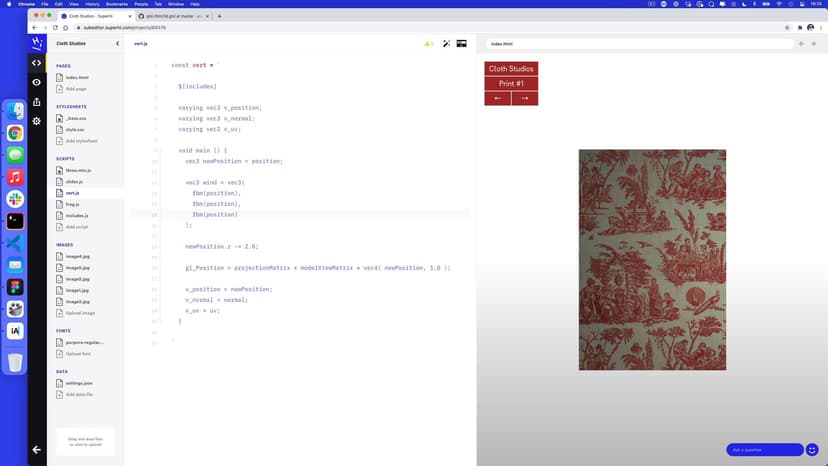Select style.css stylesheet
This screenshot has height=466, width=828.
pos(75,129)
